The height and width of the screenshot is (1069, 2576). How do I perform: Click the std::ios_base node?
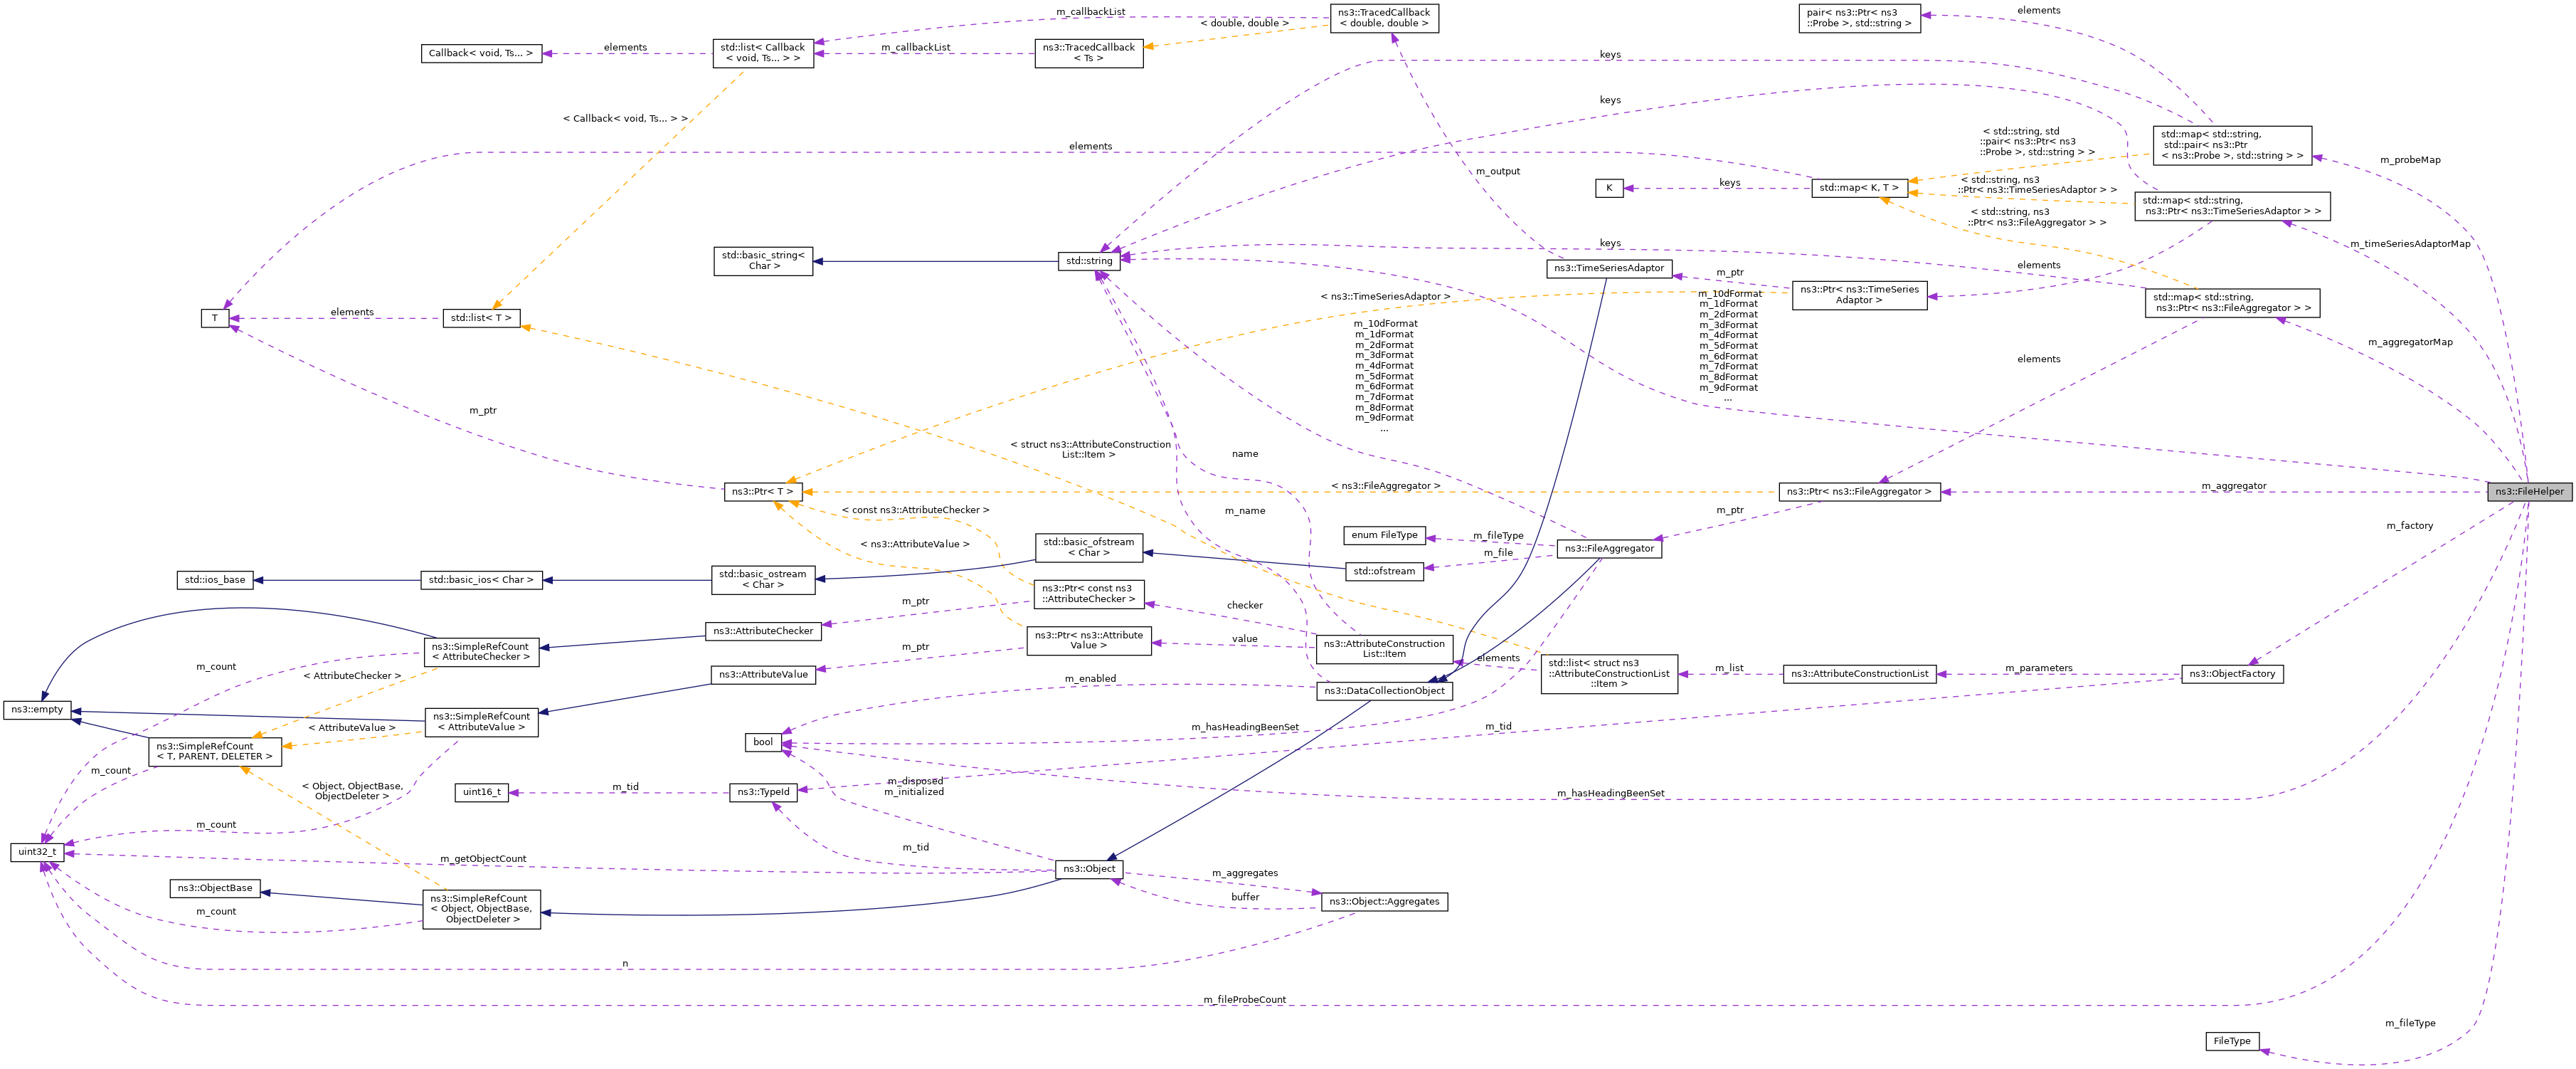(215, 580)
